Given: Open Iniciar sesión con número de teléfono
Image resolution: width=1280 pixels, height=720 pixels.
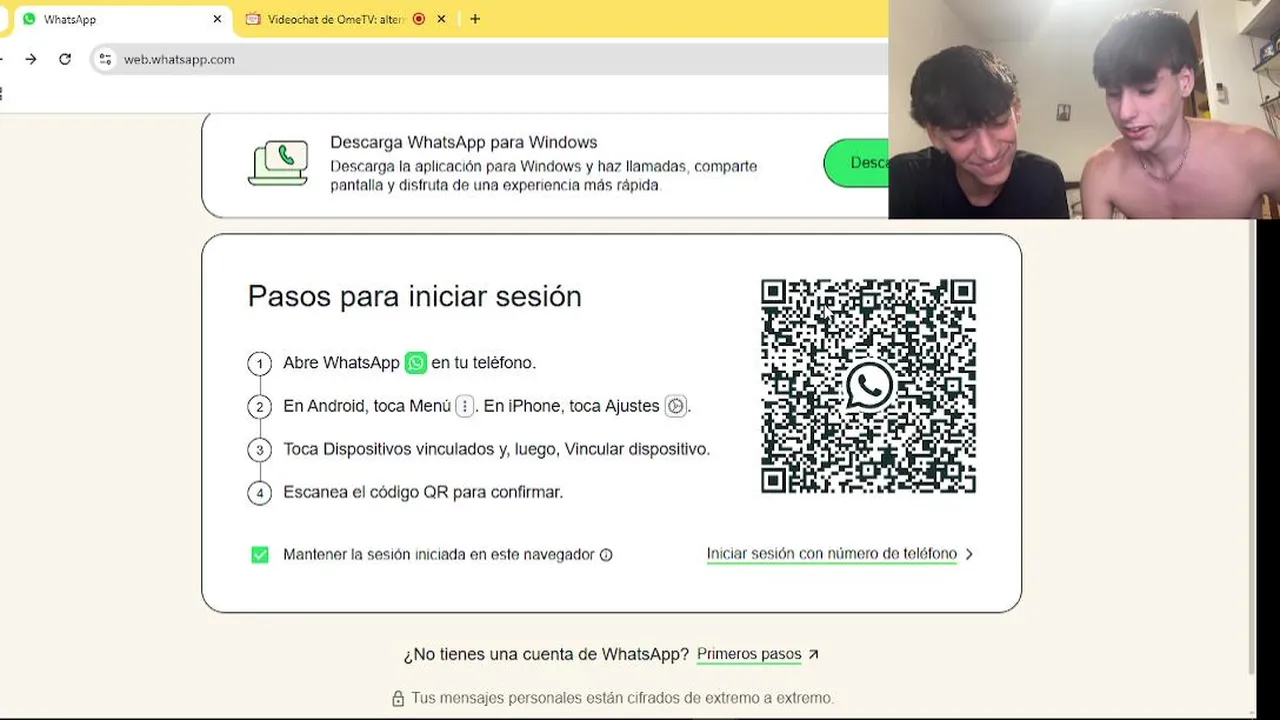Looking at the screenshot, I should [832, 554].
